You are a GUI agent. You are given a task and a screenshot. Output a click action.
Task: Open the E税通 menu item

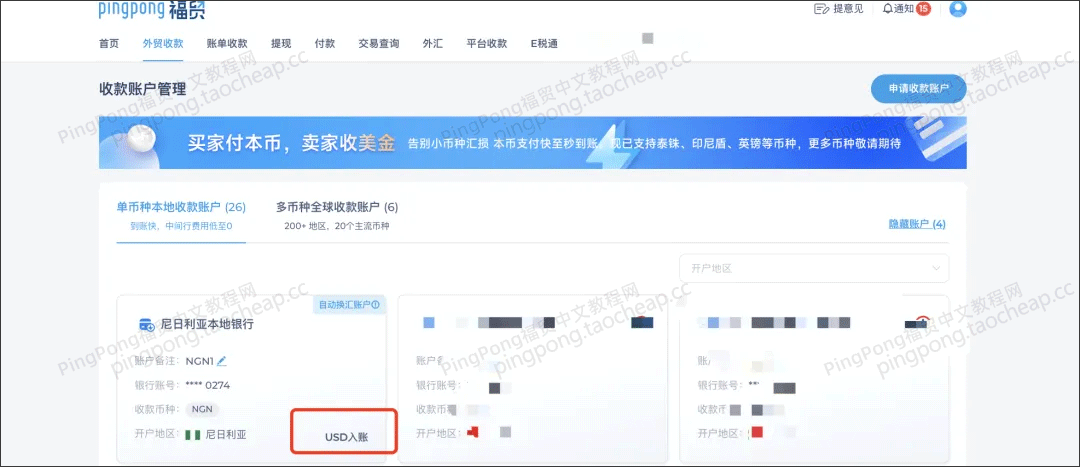[x=544, y=43]
